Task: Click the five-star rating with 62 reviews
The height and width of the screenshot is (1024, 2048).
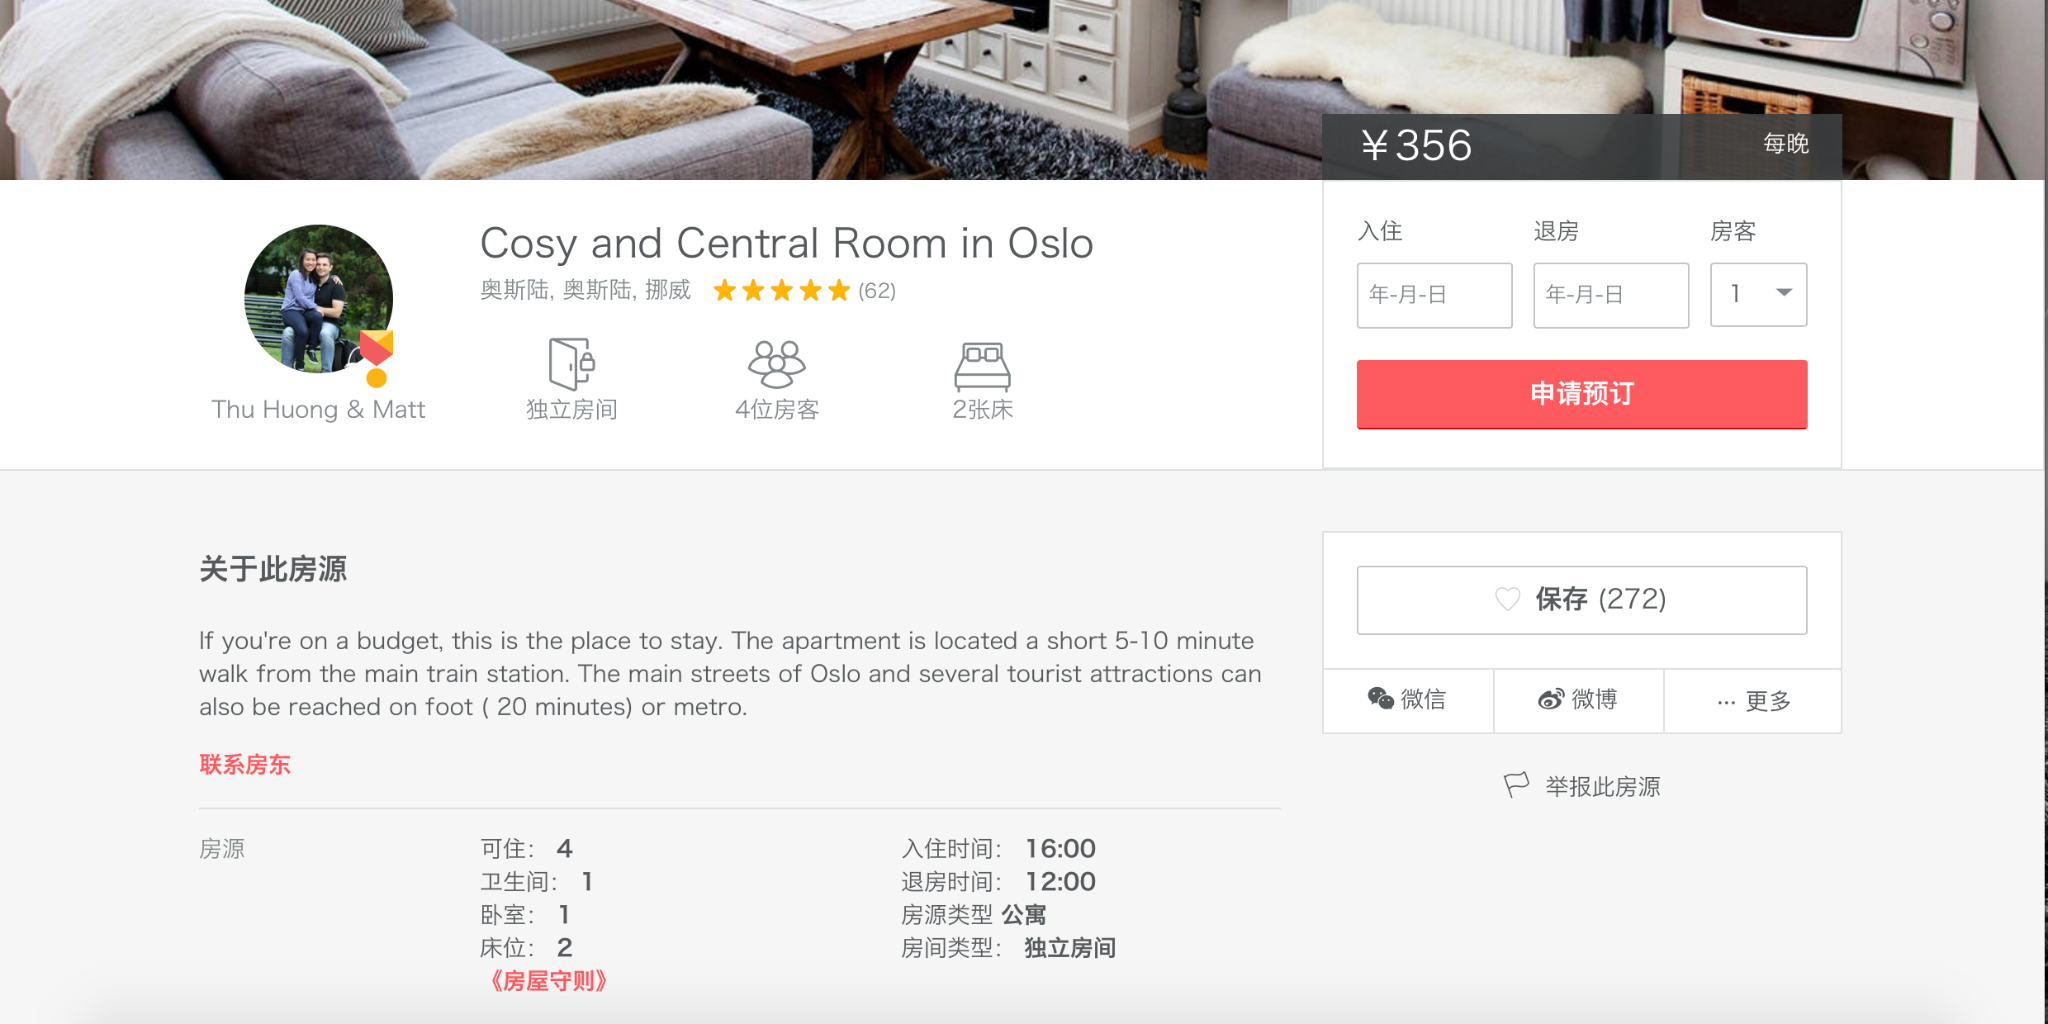Action: (x=803, y=291)
